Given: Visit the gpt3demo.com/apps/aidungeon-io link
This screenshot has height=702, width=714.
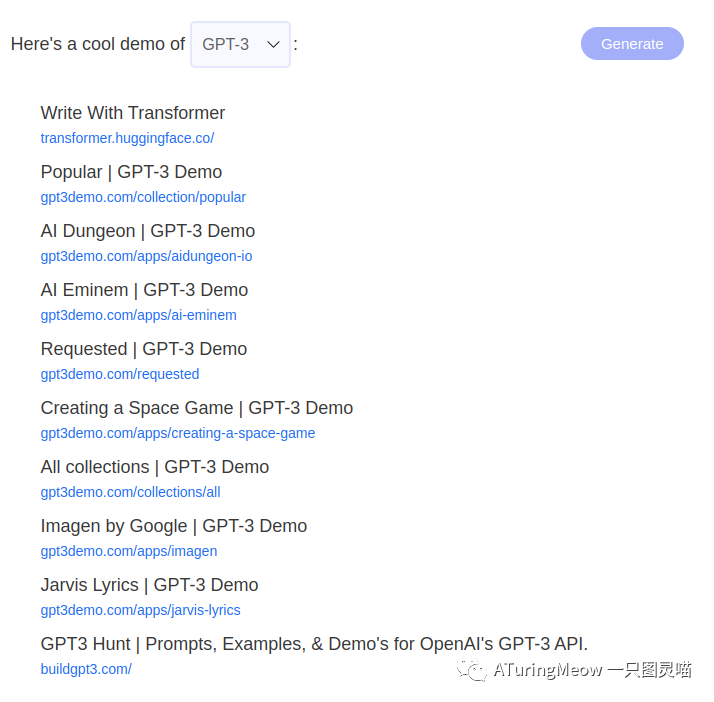Looking at the screenshot, I should pos(146,256).
